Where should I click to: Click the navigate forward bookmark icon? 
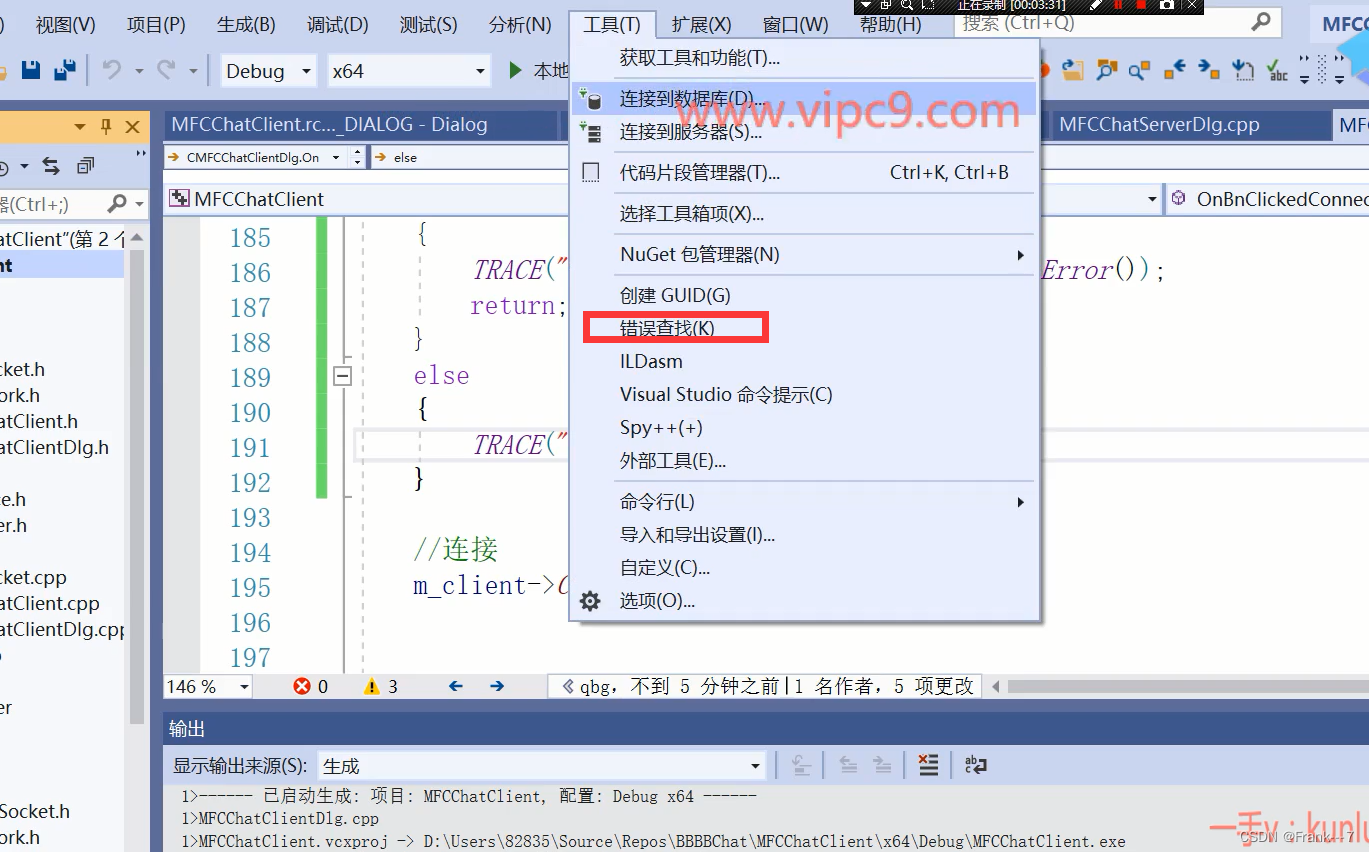coord(1209,70)
